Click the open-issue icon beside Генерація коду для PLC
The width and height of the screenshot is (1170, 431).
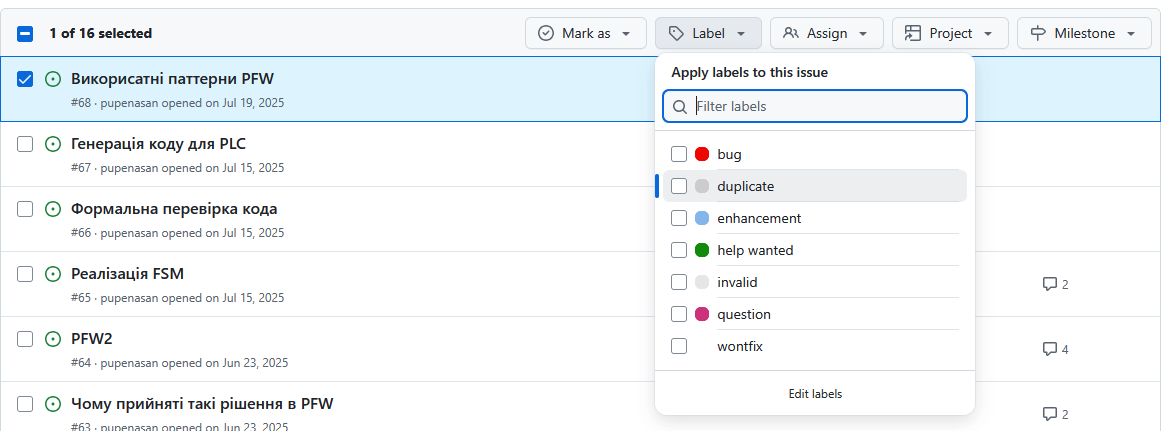53,144
